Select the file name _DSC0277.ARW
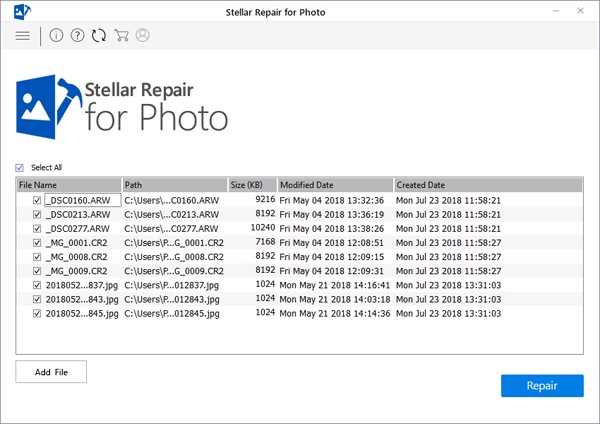This screenshot has width=600, height=424. 78,228
